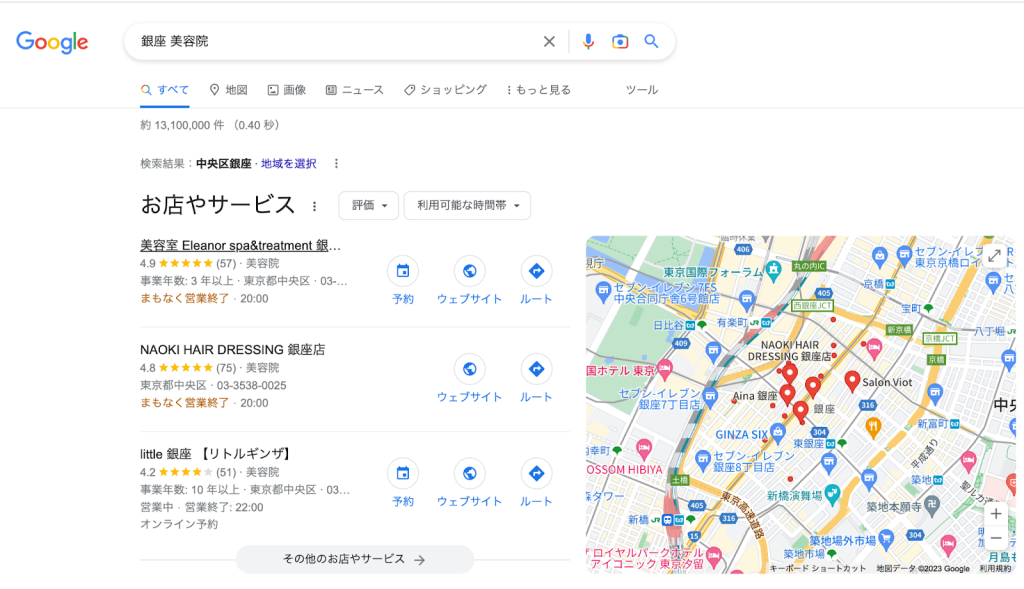Click 予約 icon for Eleanor spa
This screenshot has height=589, width=1024.
tap(403, 271)
